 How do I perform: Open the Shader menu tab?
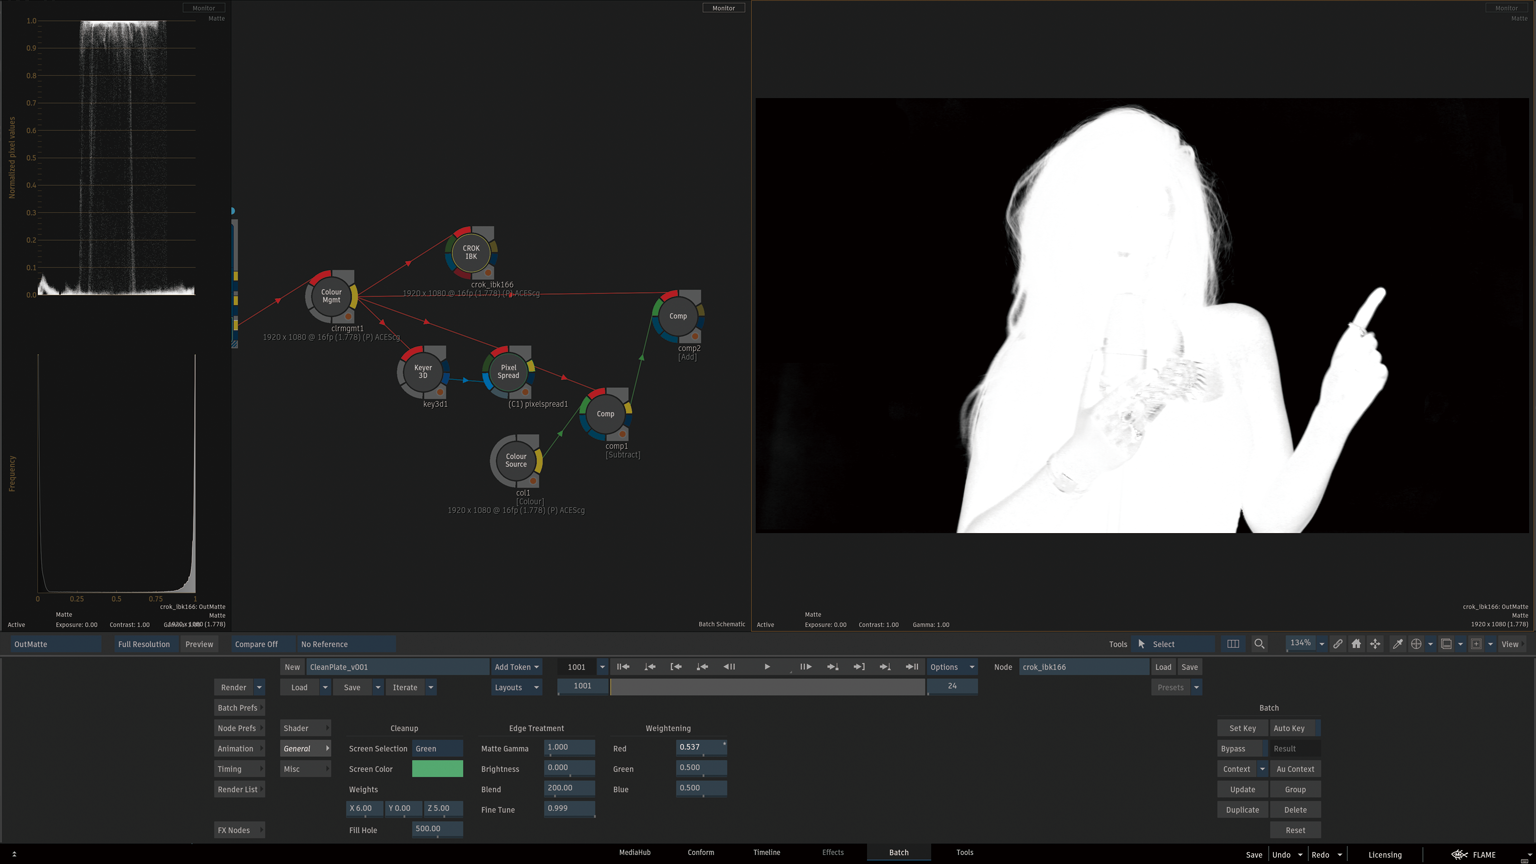pos(305,728)
